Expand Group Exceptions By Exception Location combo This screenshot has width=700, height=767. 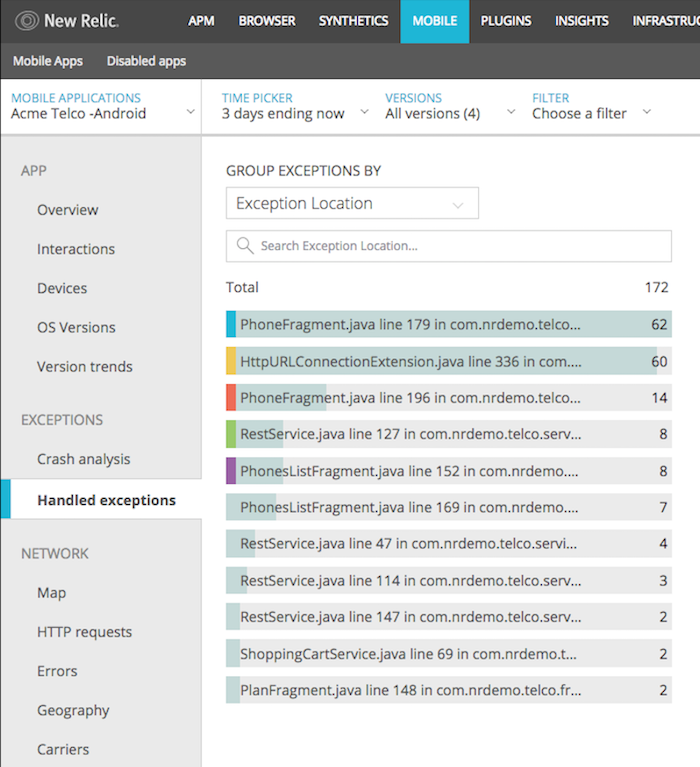[x=352, y=203]
